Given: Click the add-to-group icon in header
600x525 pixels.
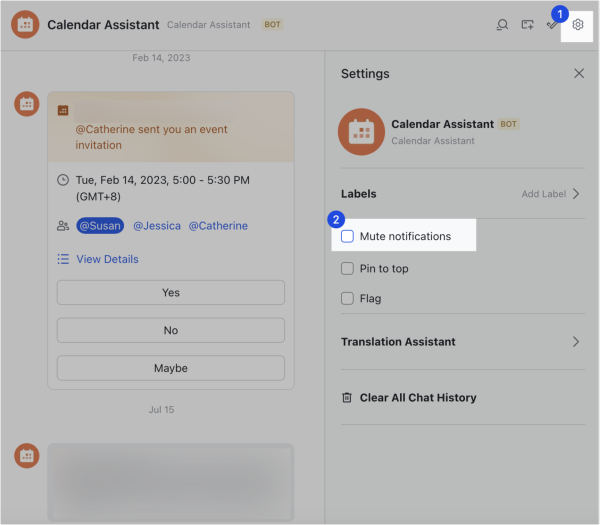Looking at the screenshot, I should pyautogui.click(x=528, y=25).
